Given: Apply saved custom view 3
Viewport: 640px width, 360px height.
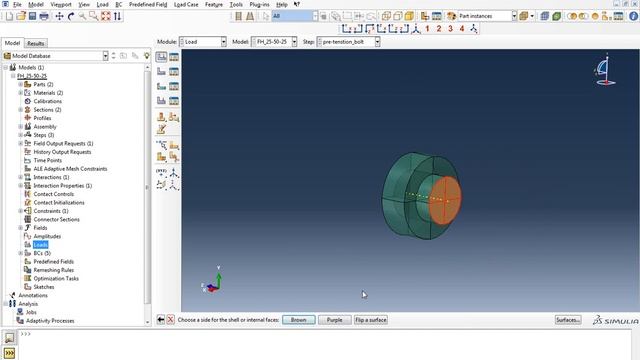Looking at the screenshot, I should [450, 29].
